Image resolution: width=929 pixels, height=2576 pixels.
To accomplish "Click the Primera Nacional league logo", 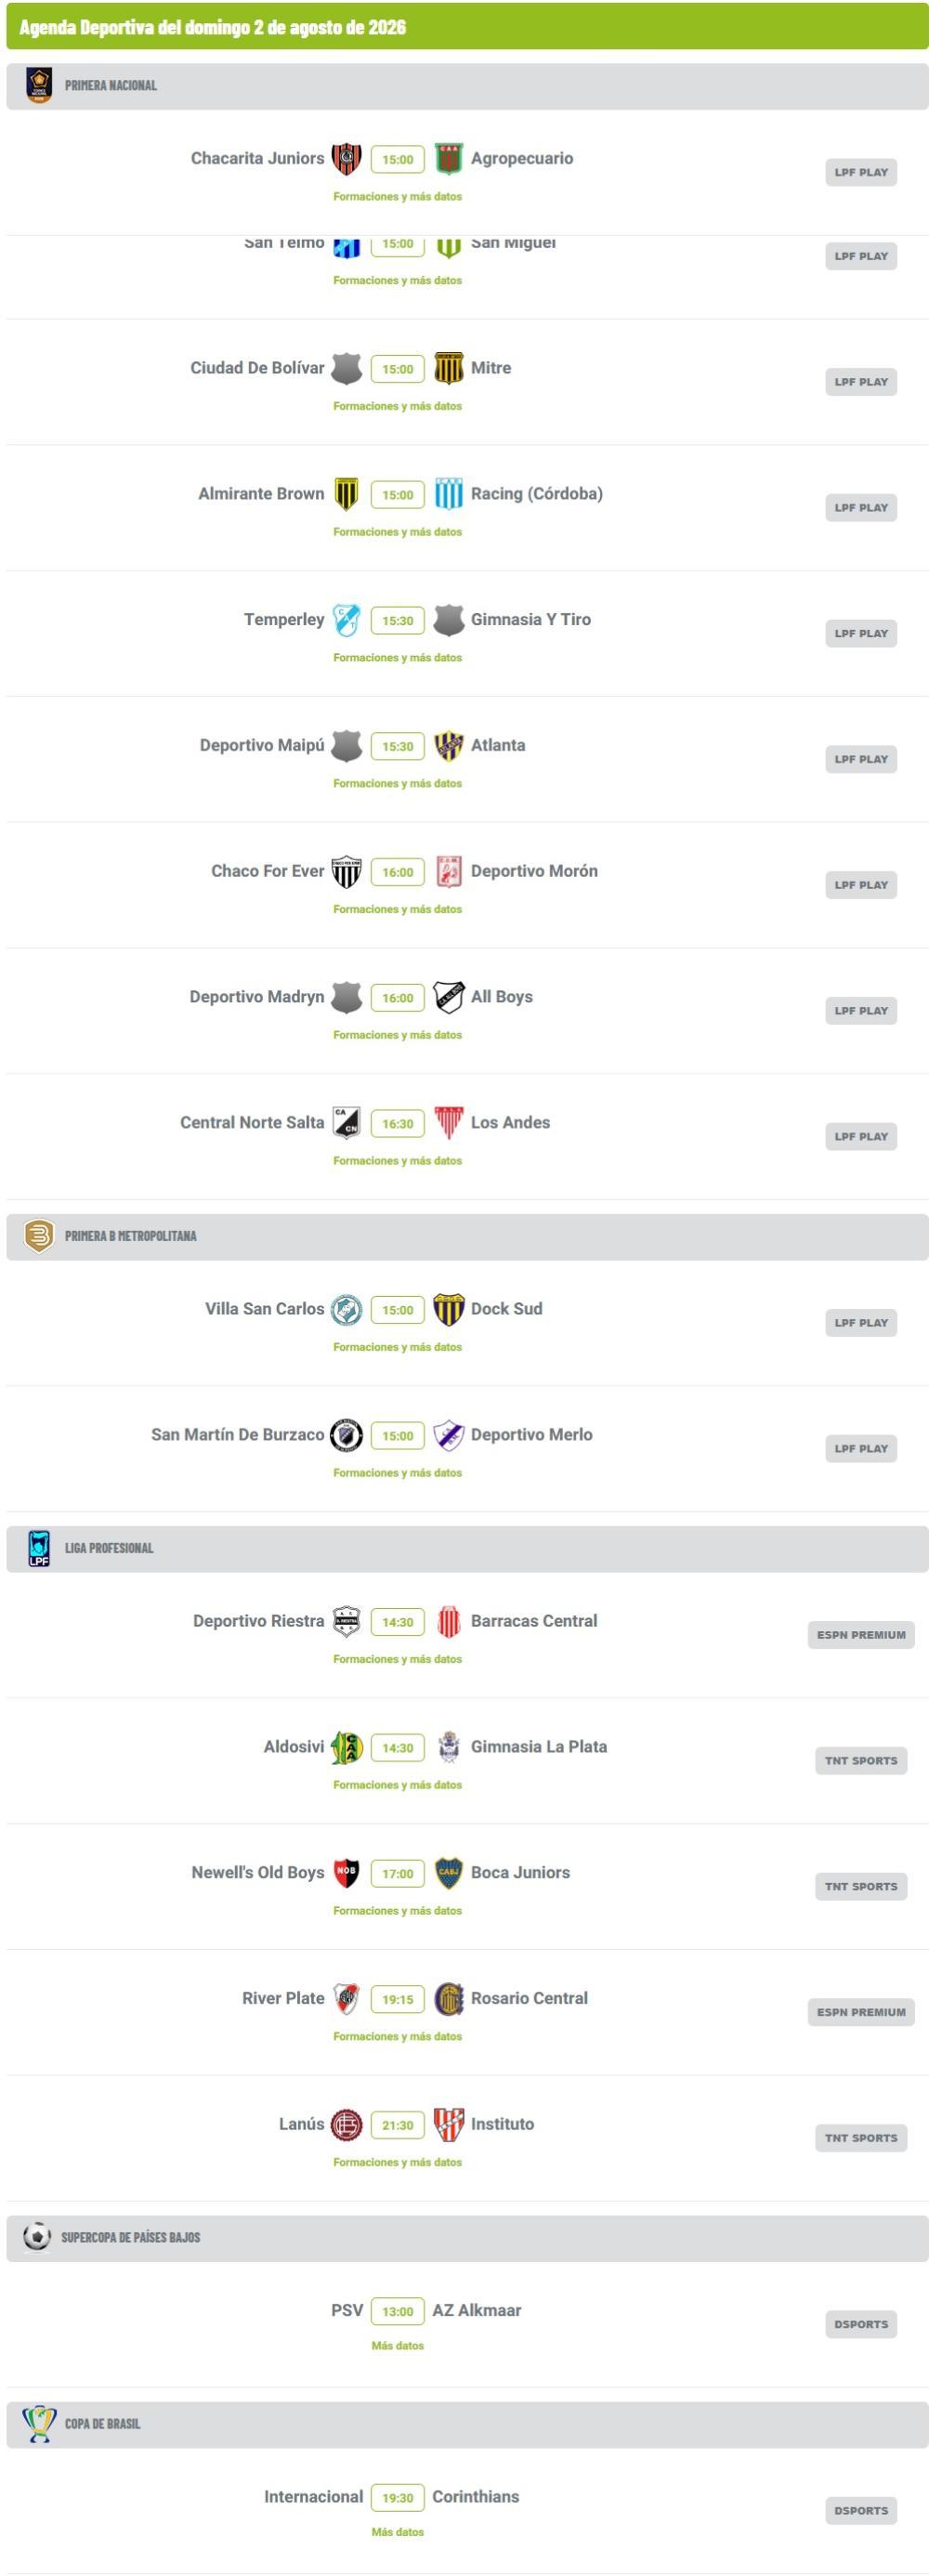I will point(39,86).
